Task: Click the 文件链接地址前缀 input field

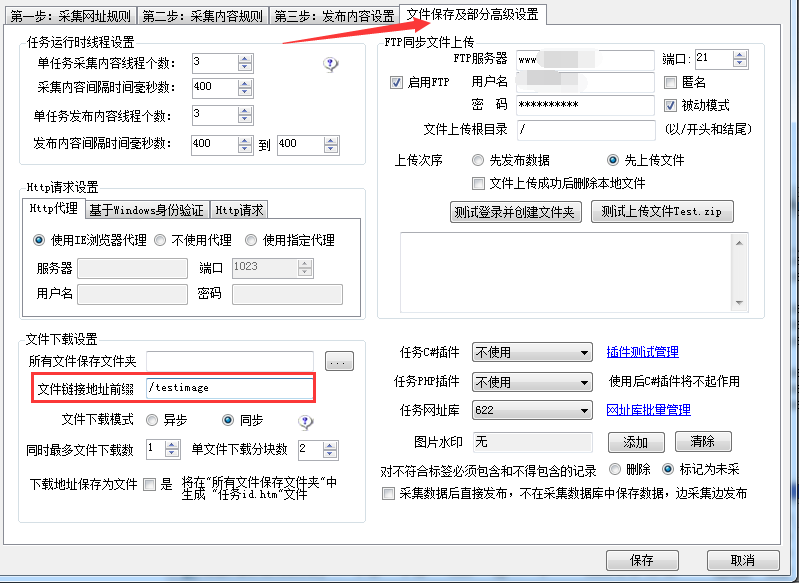Action: click(230, 388)
